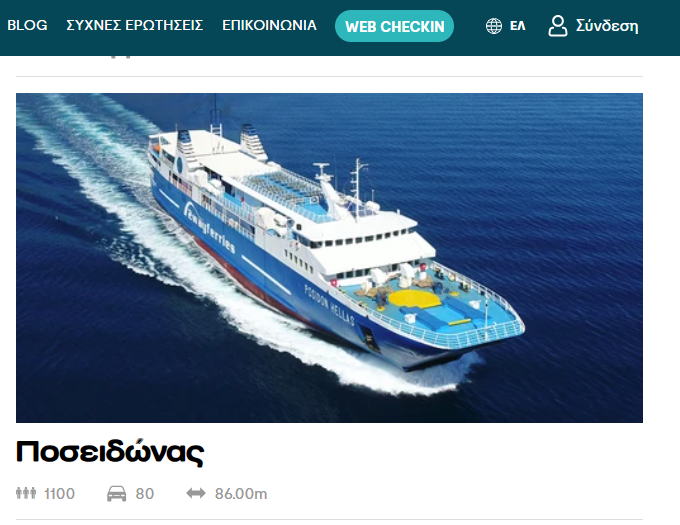
Task: Open the ΕΛ language selector
Action: click(x=517, y=26)
